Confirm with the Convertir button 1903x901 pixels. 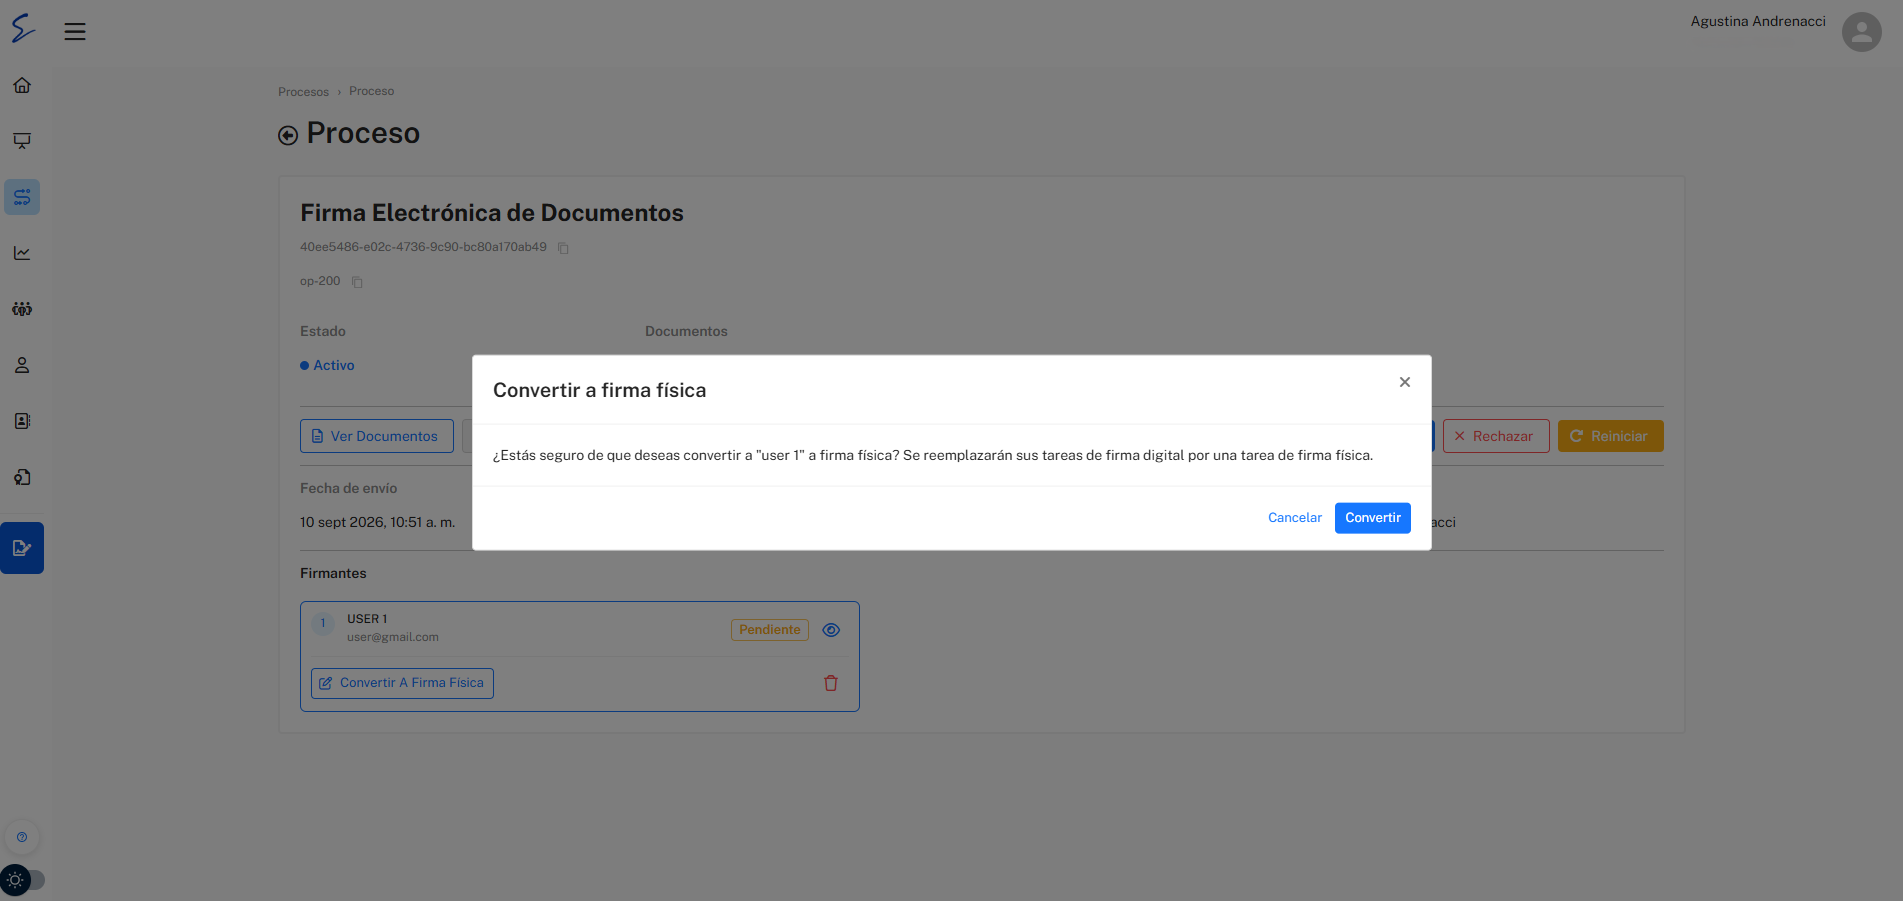(x=1373, y=518)
